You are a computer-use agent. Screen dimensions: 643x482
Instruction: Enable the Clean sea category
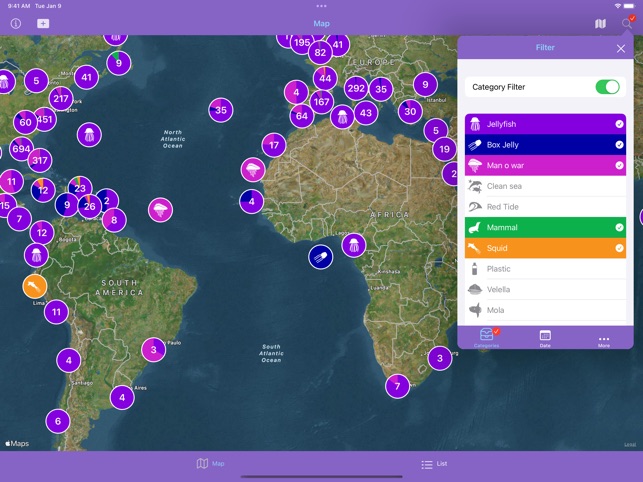[x=545, y=186]
